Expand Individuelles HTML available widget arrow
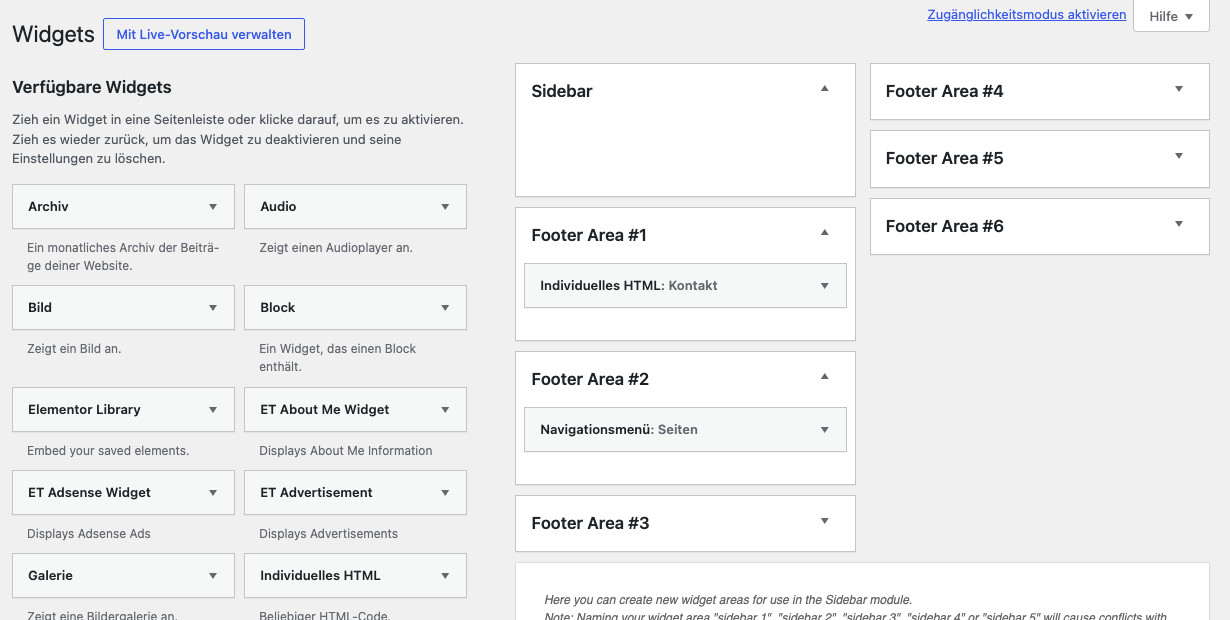The width and height of the screenshot is (1230, 620). (445, 576)
